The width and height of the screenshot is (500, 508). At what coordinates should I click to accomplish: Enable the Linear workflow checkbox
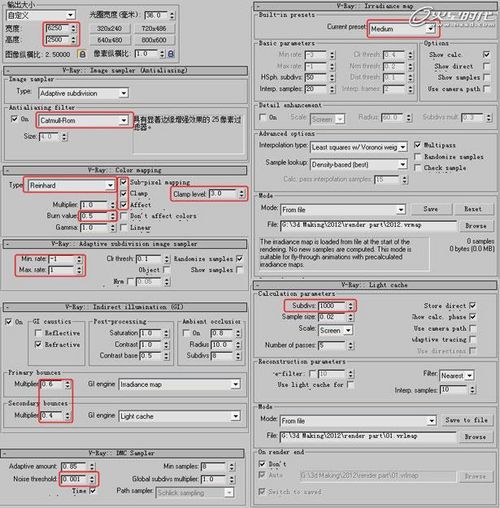click(124, 227)
